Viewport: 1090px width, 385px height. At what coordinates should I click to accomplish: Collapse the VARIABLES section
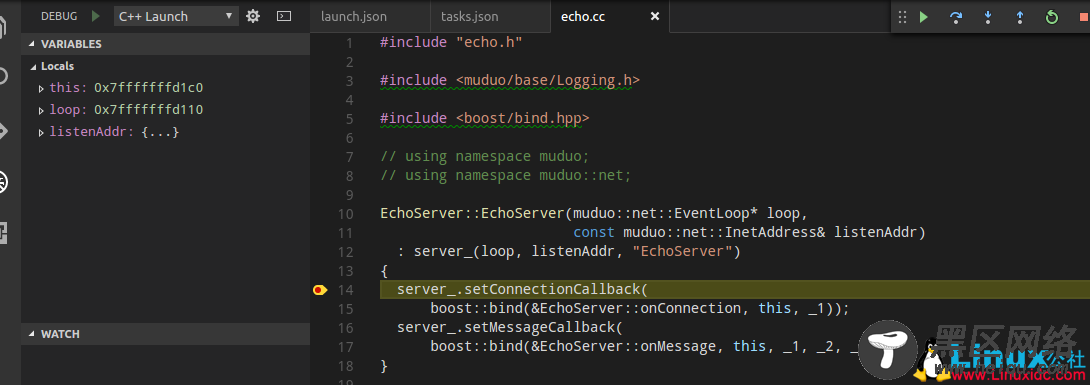tap(31, 44)
